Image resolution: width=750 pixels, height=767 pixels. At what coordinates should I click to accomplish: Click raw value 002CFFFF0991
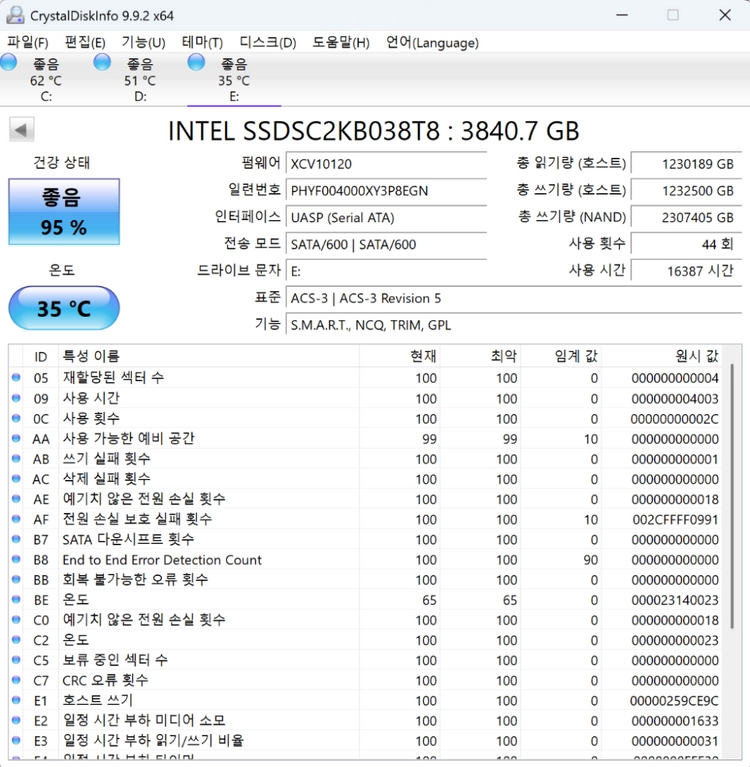(x=675, y=519)
